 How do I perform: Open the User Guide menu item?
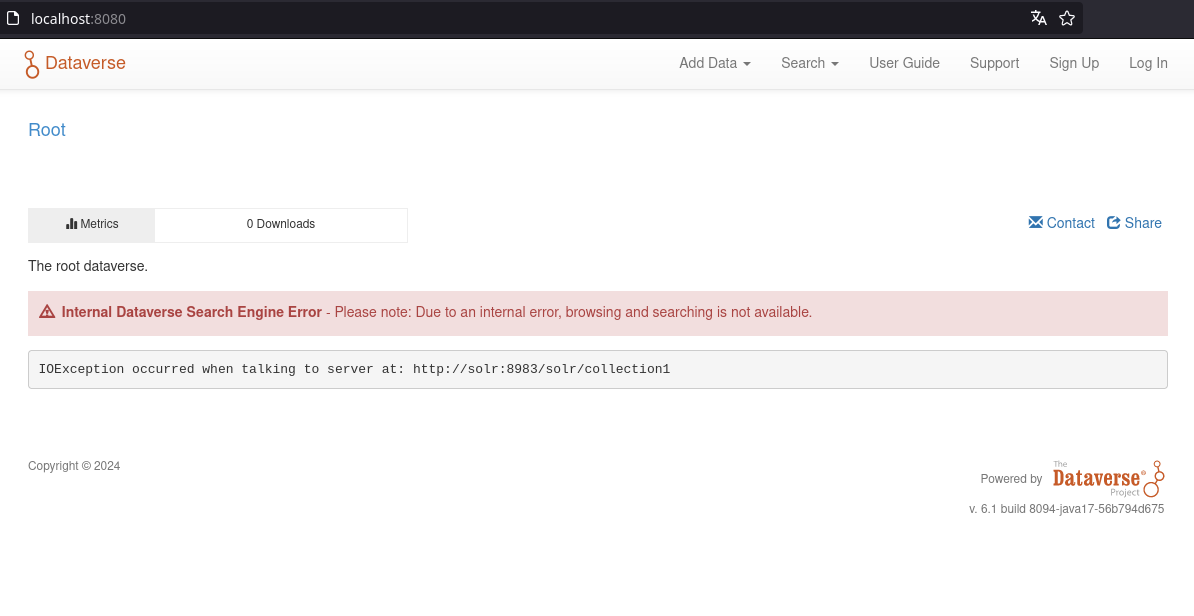pyautogui.click(x=904, y=63)
